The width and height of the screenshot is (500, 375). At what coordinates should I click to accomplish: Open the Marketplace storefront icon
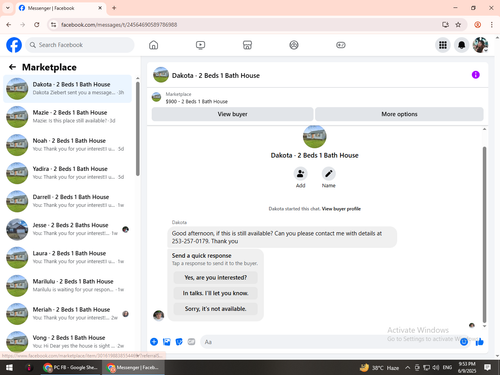pos(247,45)
